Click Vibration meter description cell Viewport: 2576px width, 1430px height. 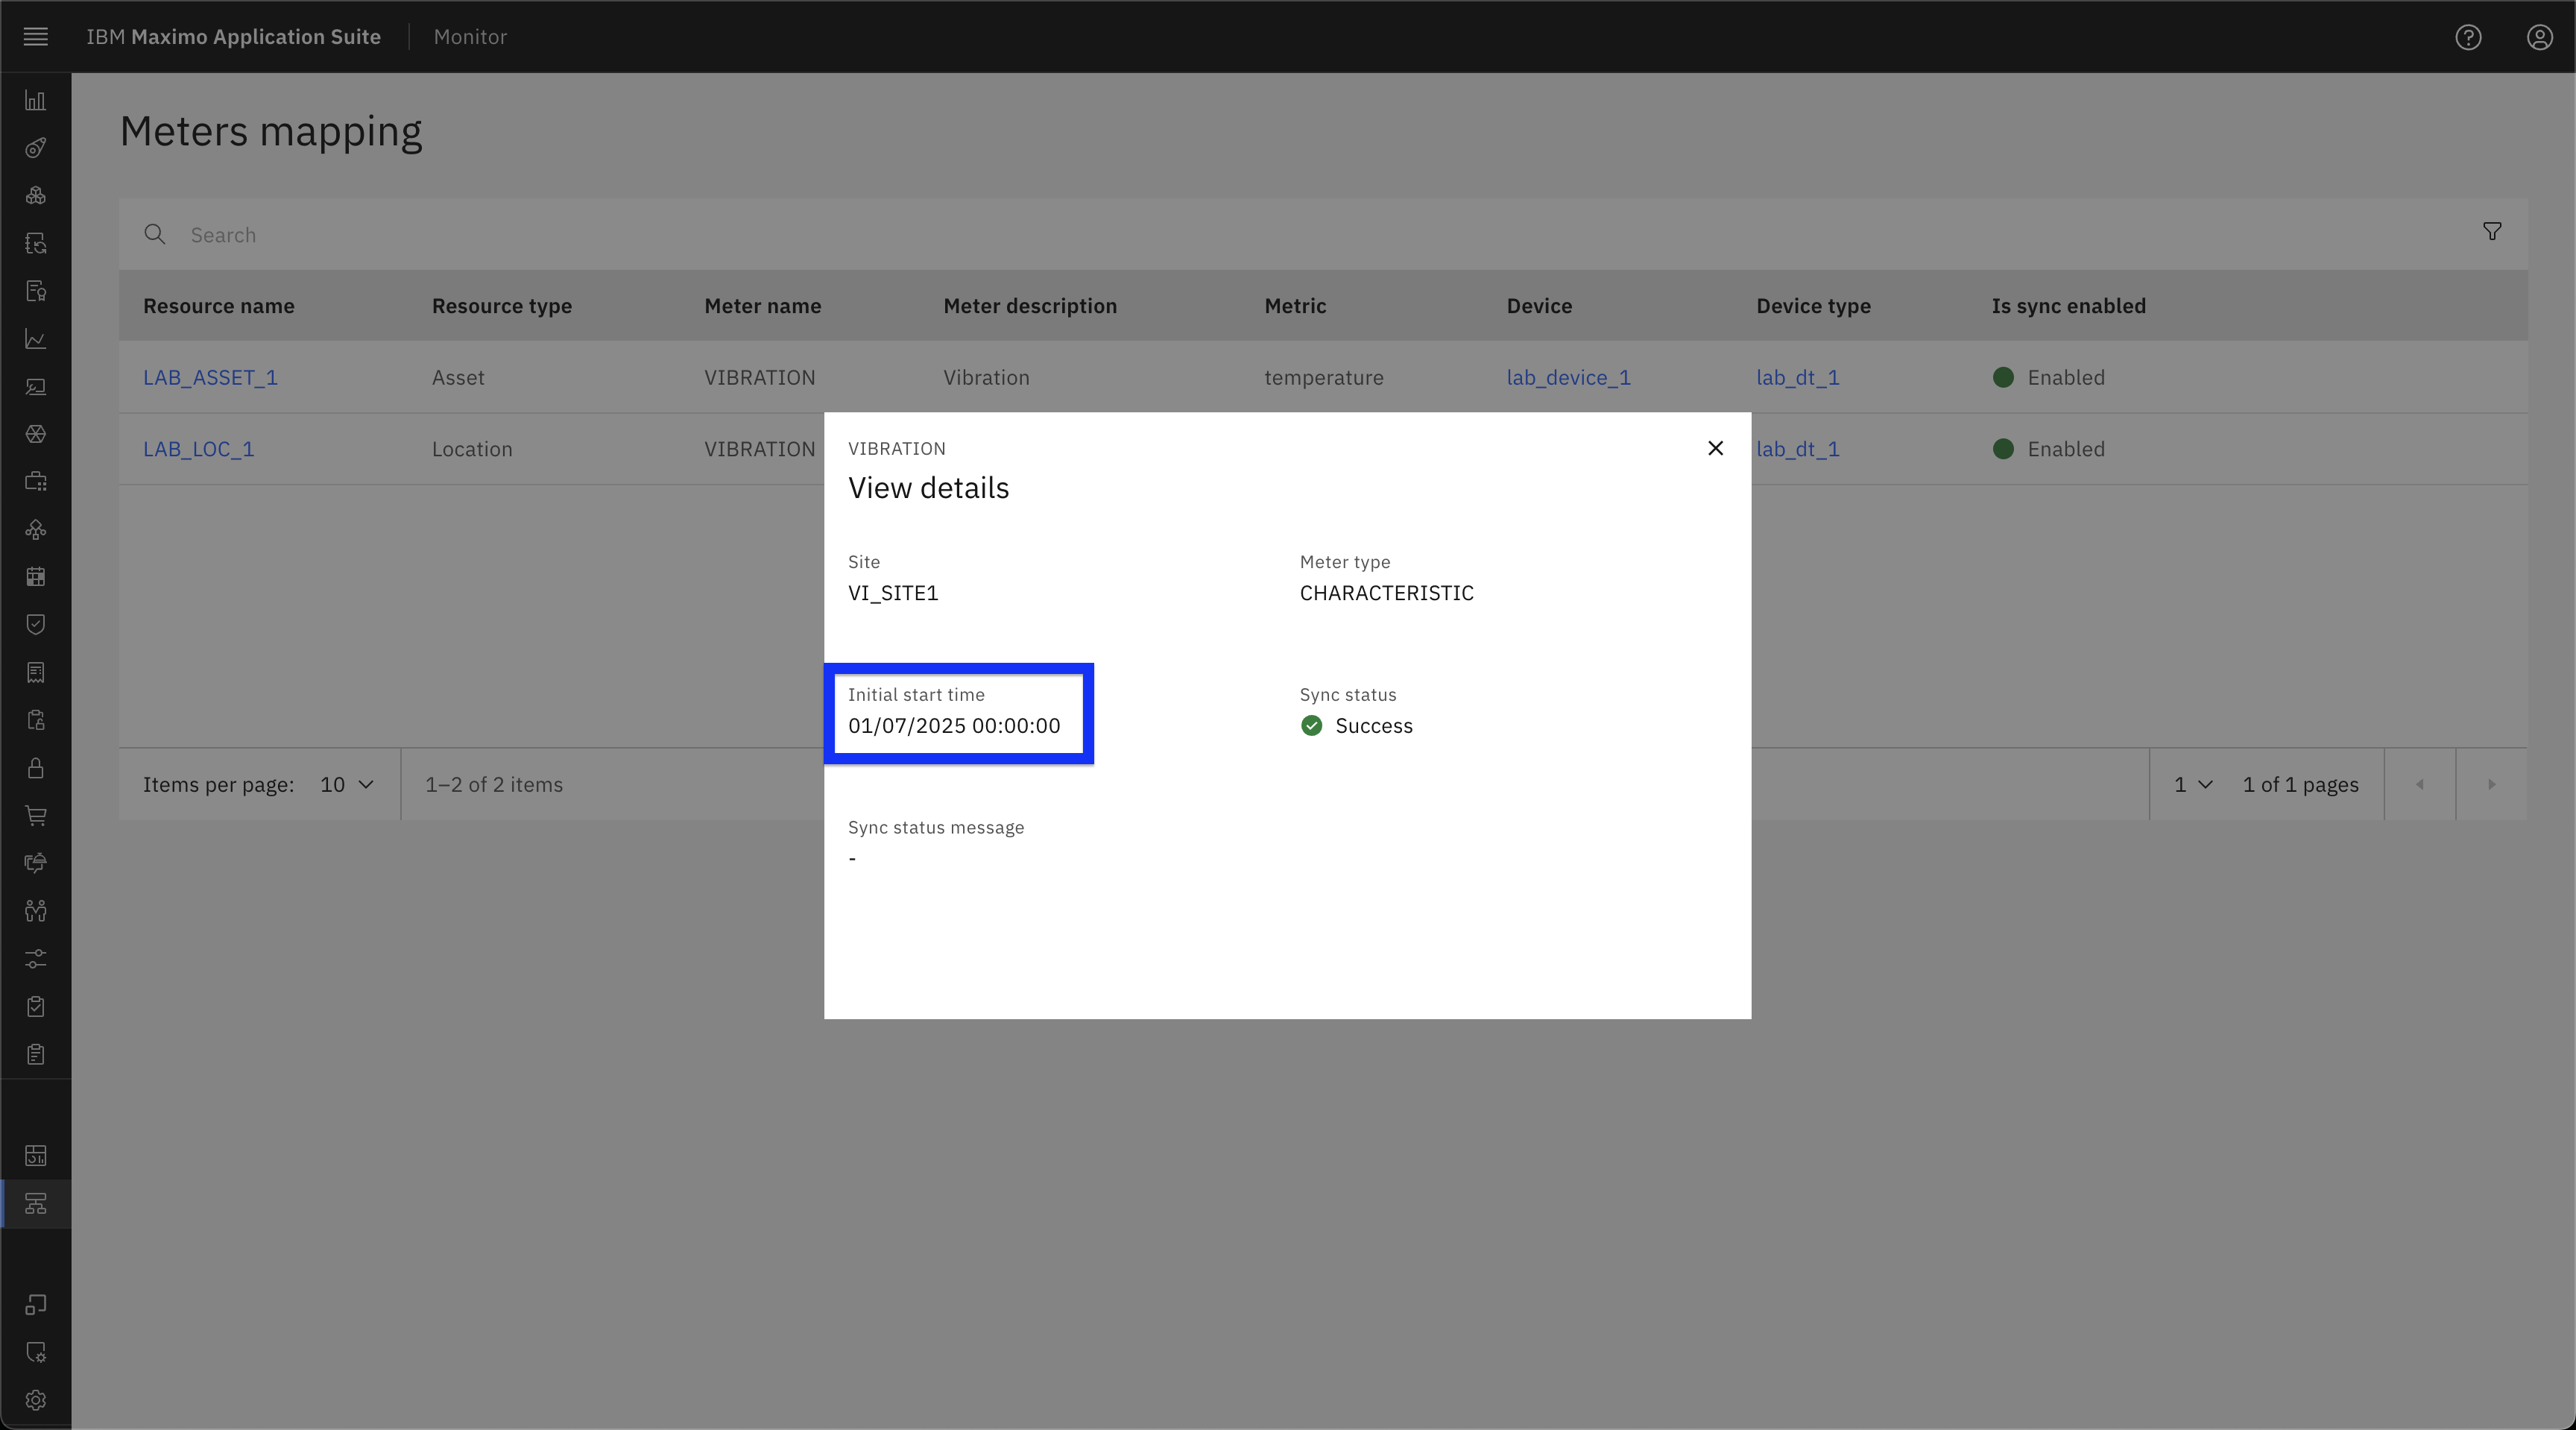tap(986, 378)
